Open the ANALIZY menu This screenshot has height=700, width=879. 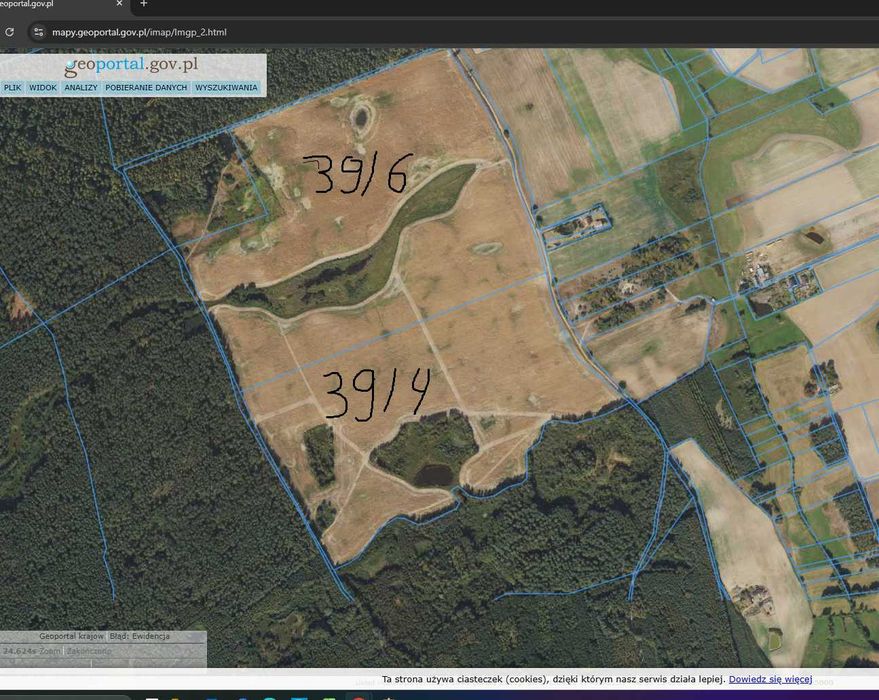click(x=81, y=87)
